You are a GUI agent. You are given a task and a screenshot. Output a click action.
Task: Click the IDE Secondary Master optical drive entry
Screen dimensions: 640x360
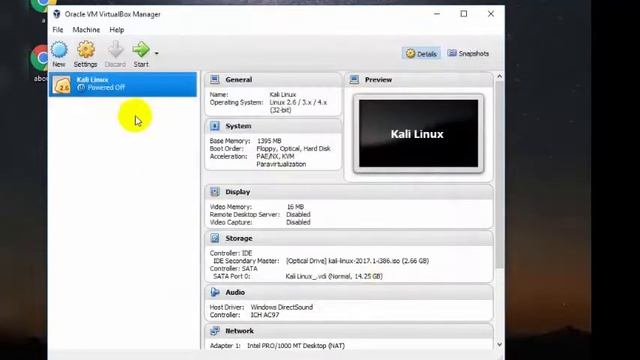357,261
